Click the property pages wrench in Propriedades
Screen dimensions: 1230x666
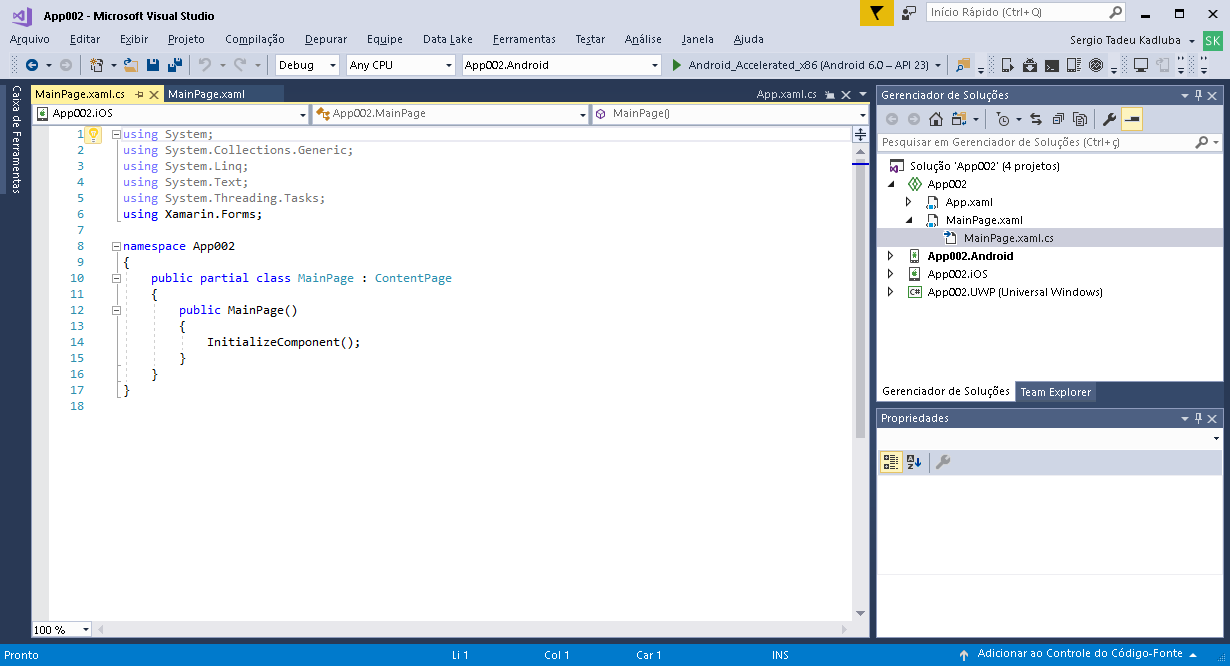[x=942, y=462]
